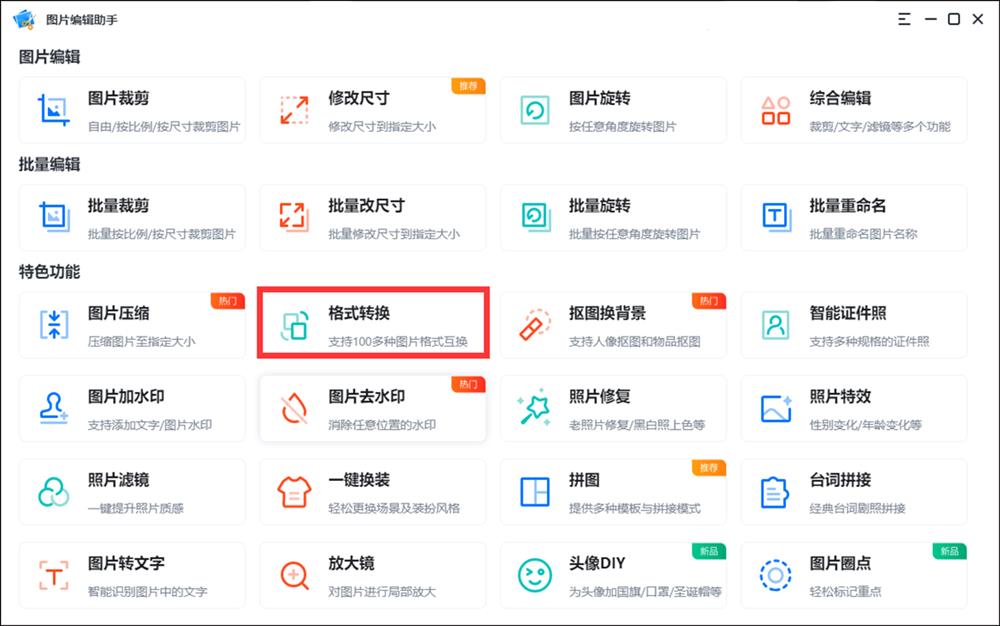Select the 格式转换 format conversion icon
The width and height of the screenshot is (1000, 626).
coord(294,325)
